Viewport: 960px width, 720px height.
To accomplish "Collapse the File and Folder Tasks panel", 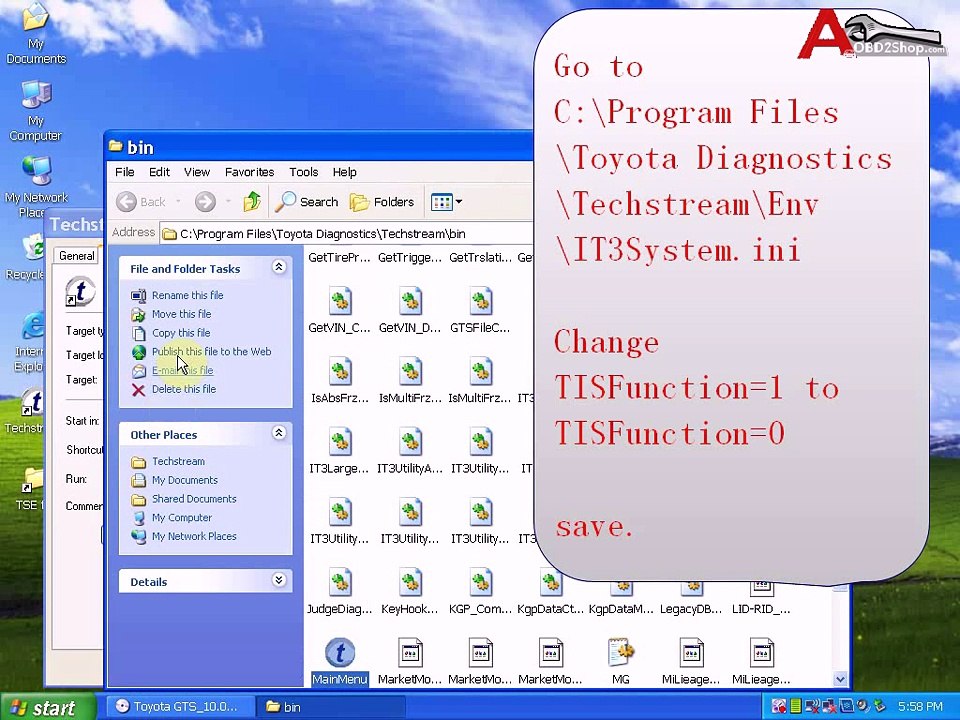I will 279,267.
